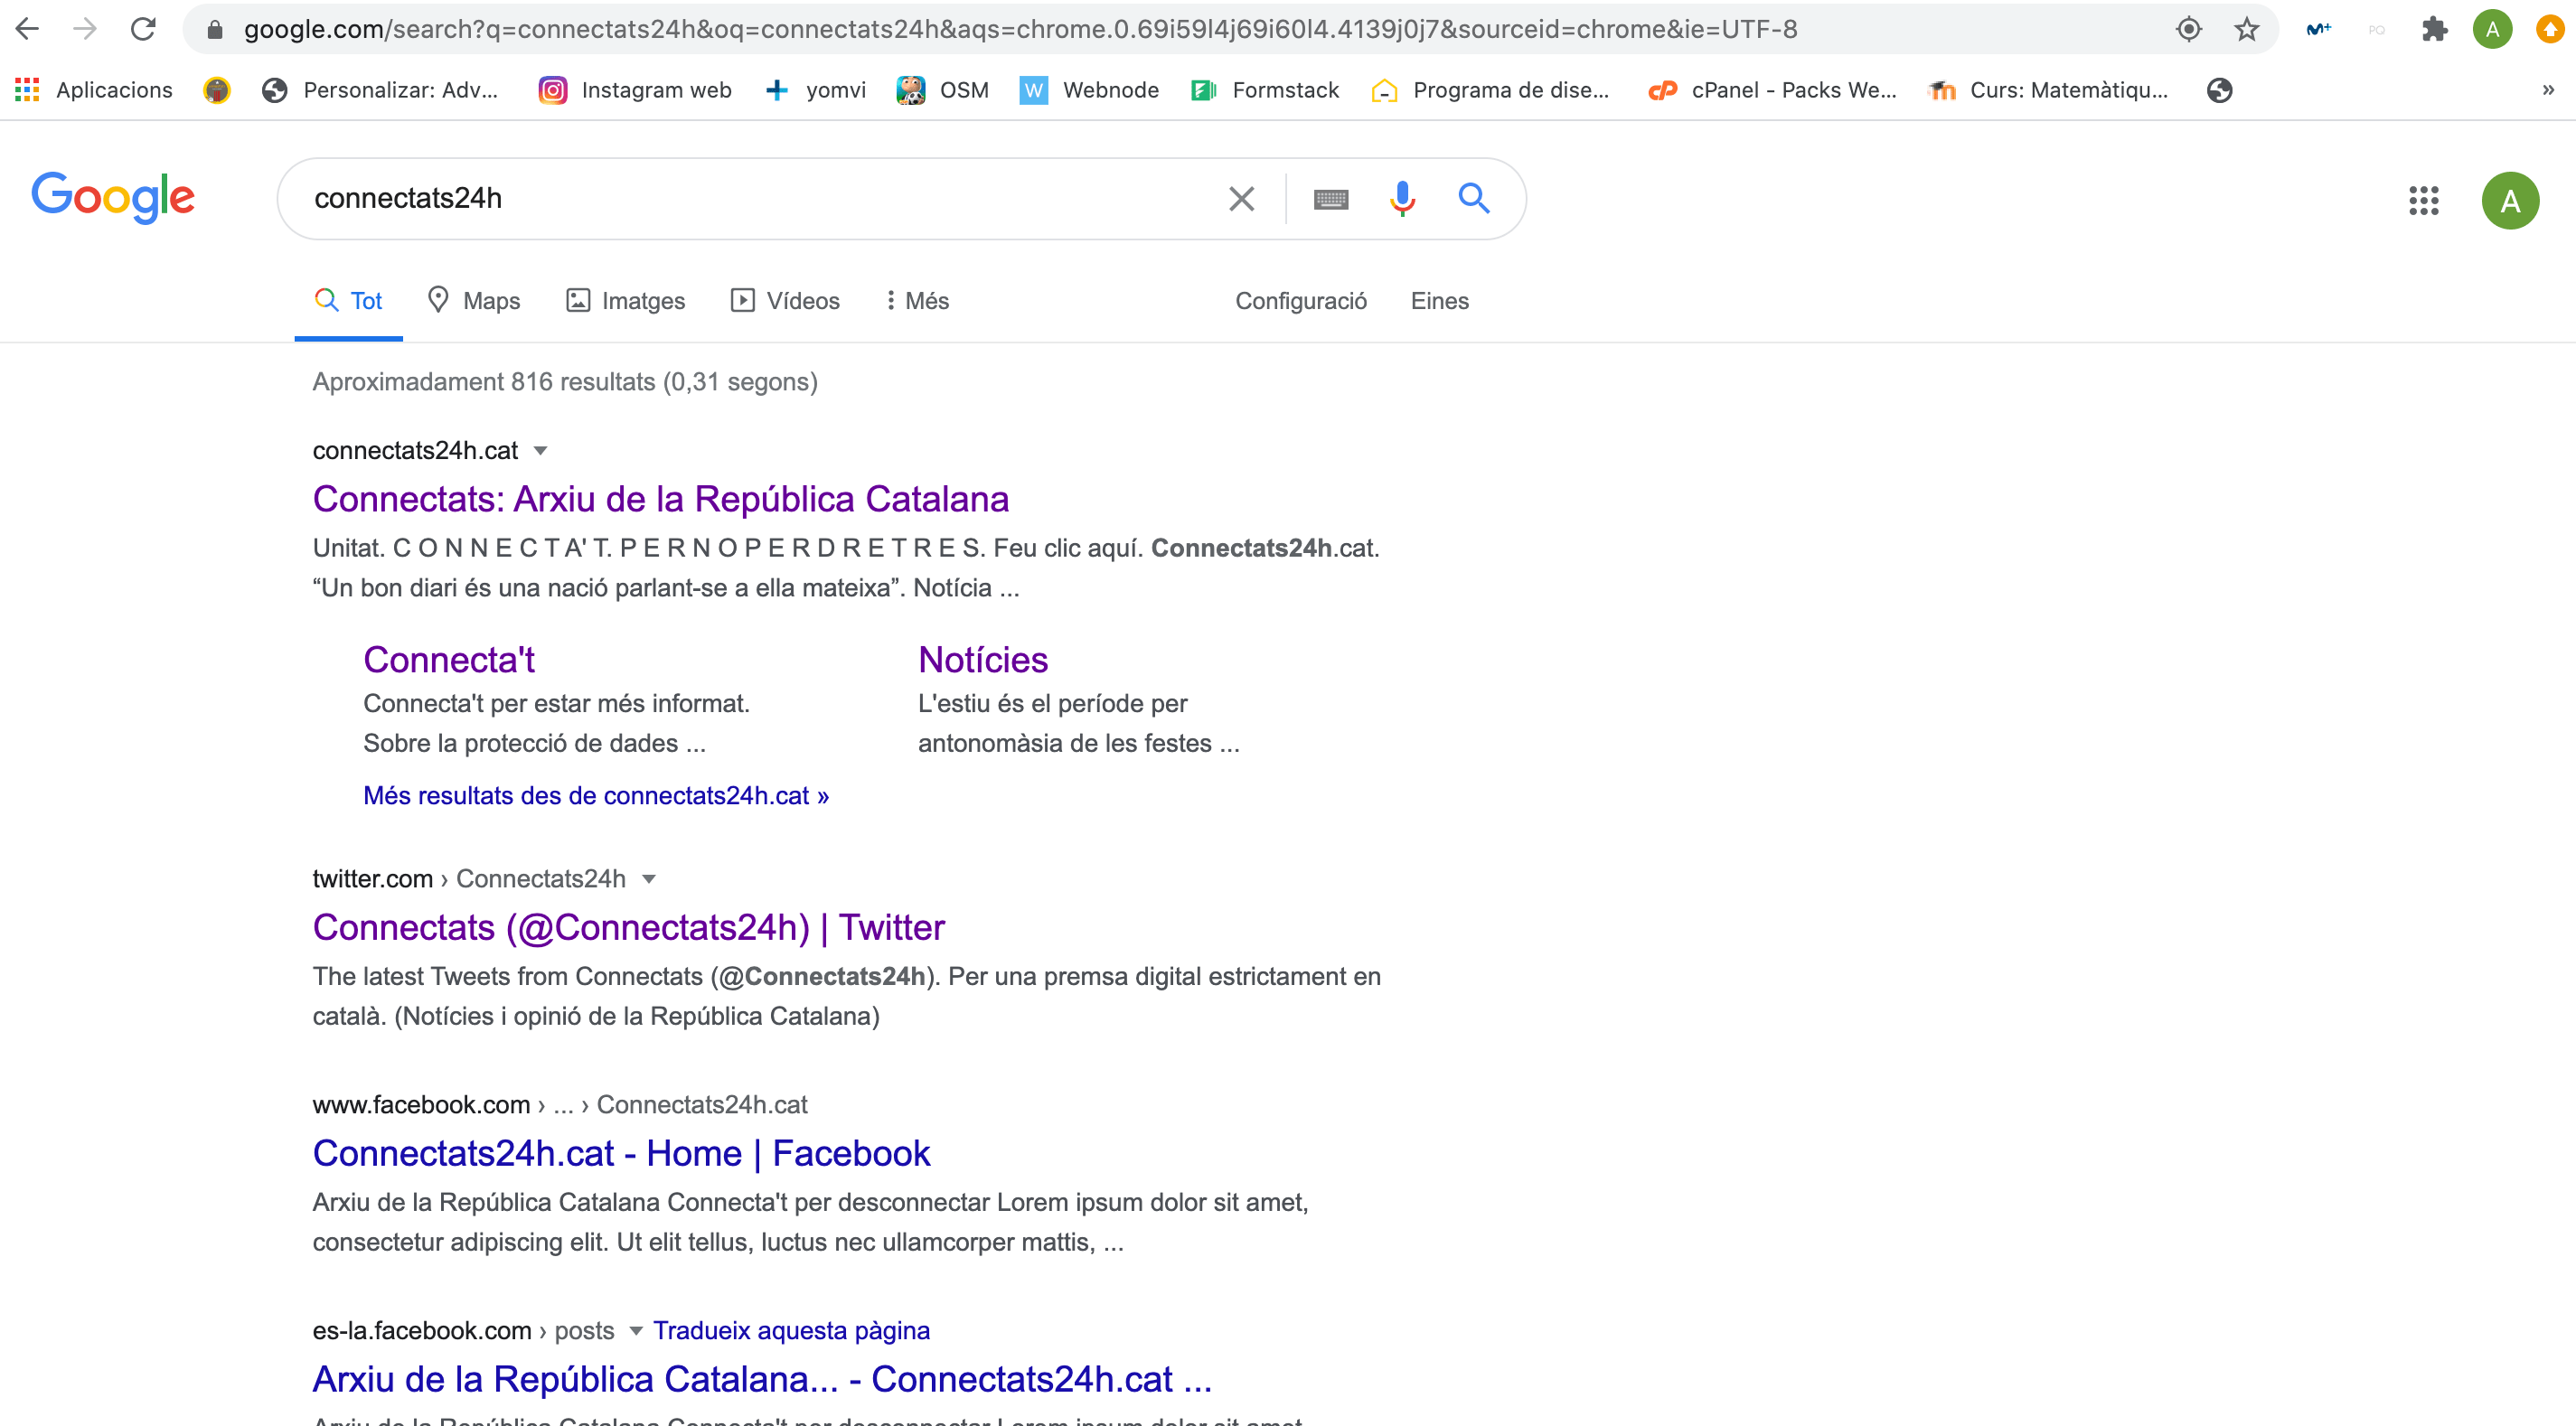View site security lock info

(x=214, y=30)
